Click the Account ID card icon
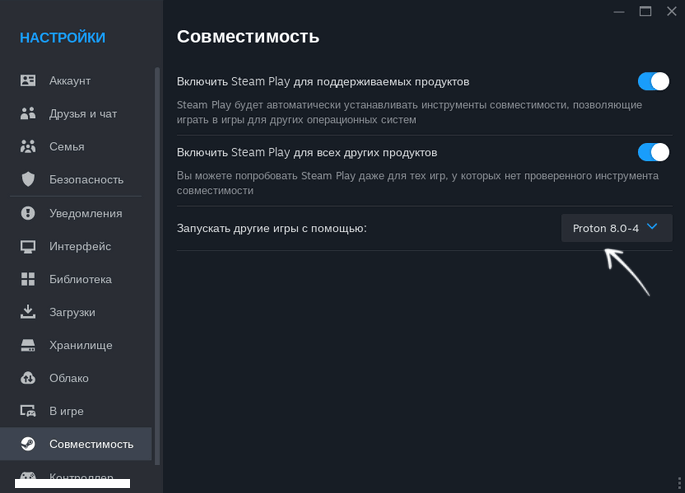The width and height of the screenshot is (685, 493). coord(28,80)
